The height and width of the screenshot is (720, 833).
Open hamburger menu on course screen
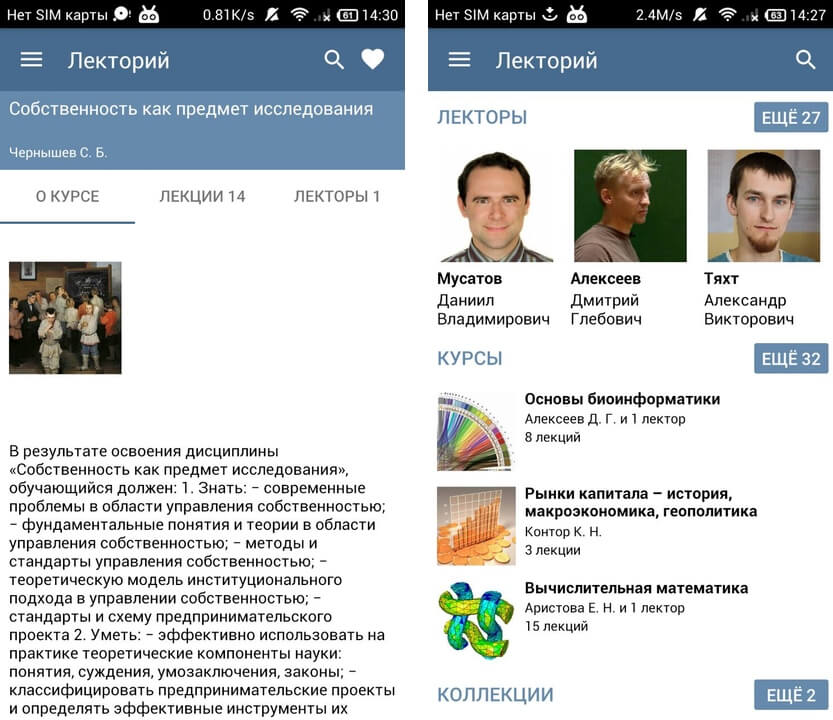coord(31,60)
